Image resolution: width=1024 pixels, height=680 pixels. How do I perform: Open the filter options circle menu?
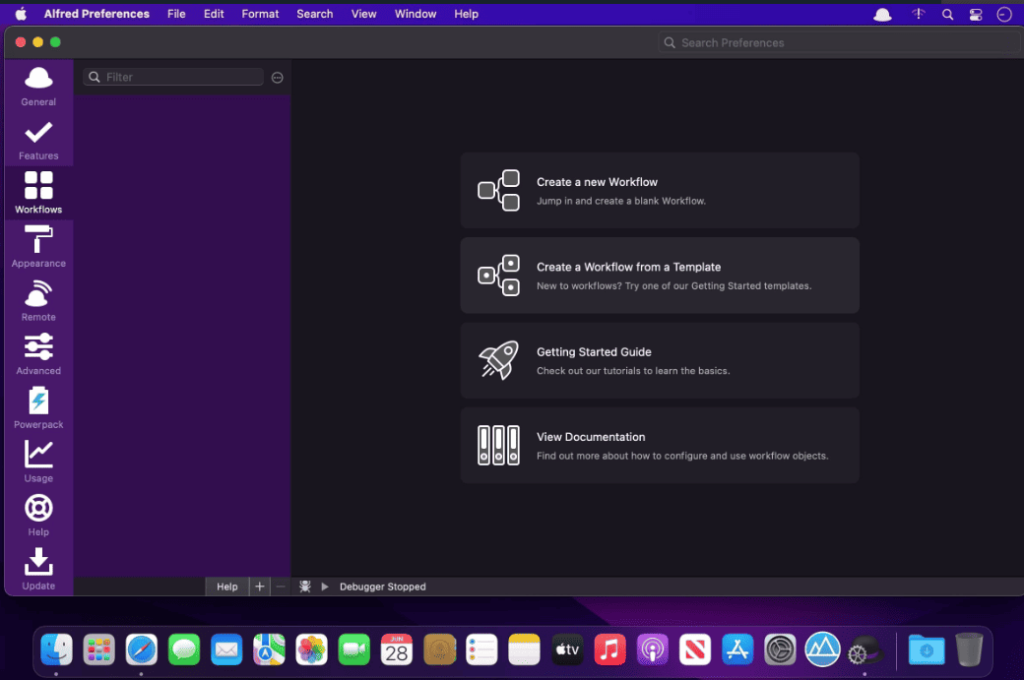(277, 78)
